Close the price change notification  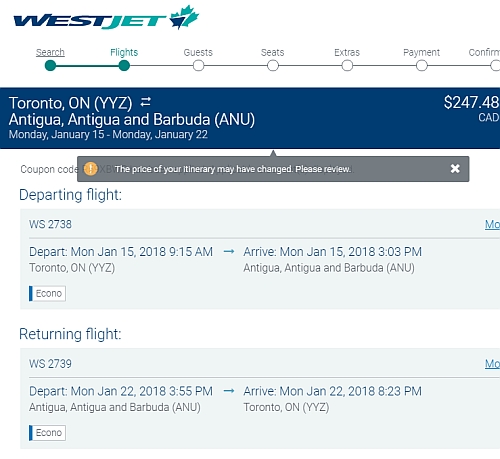[455, 169]
